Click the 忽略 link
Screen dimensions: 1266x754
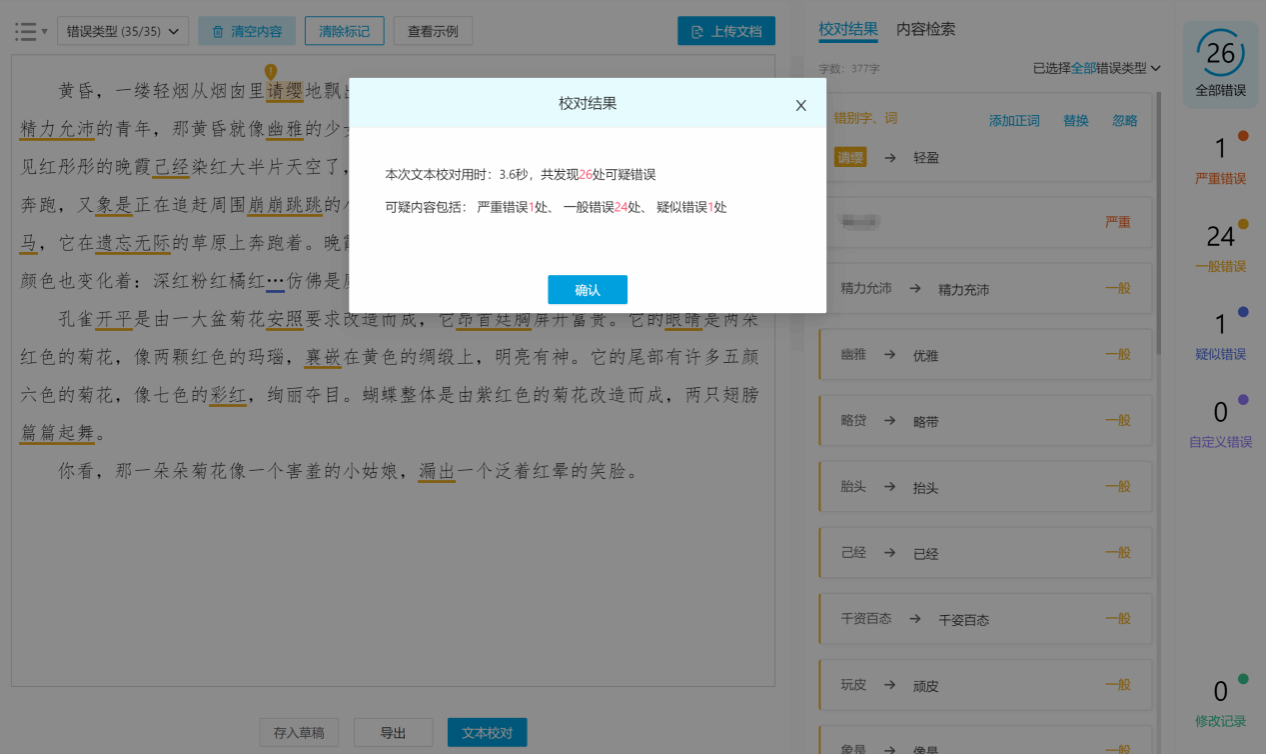pyautogui.click(x=1125, y=120)
